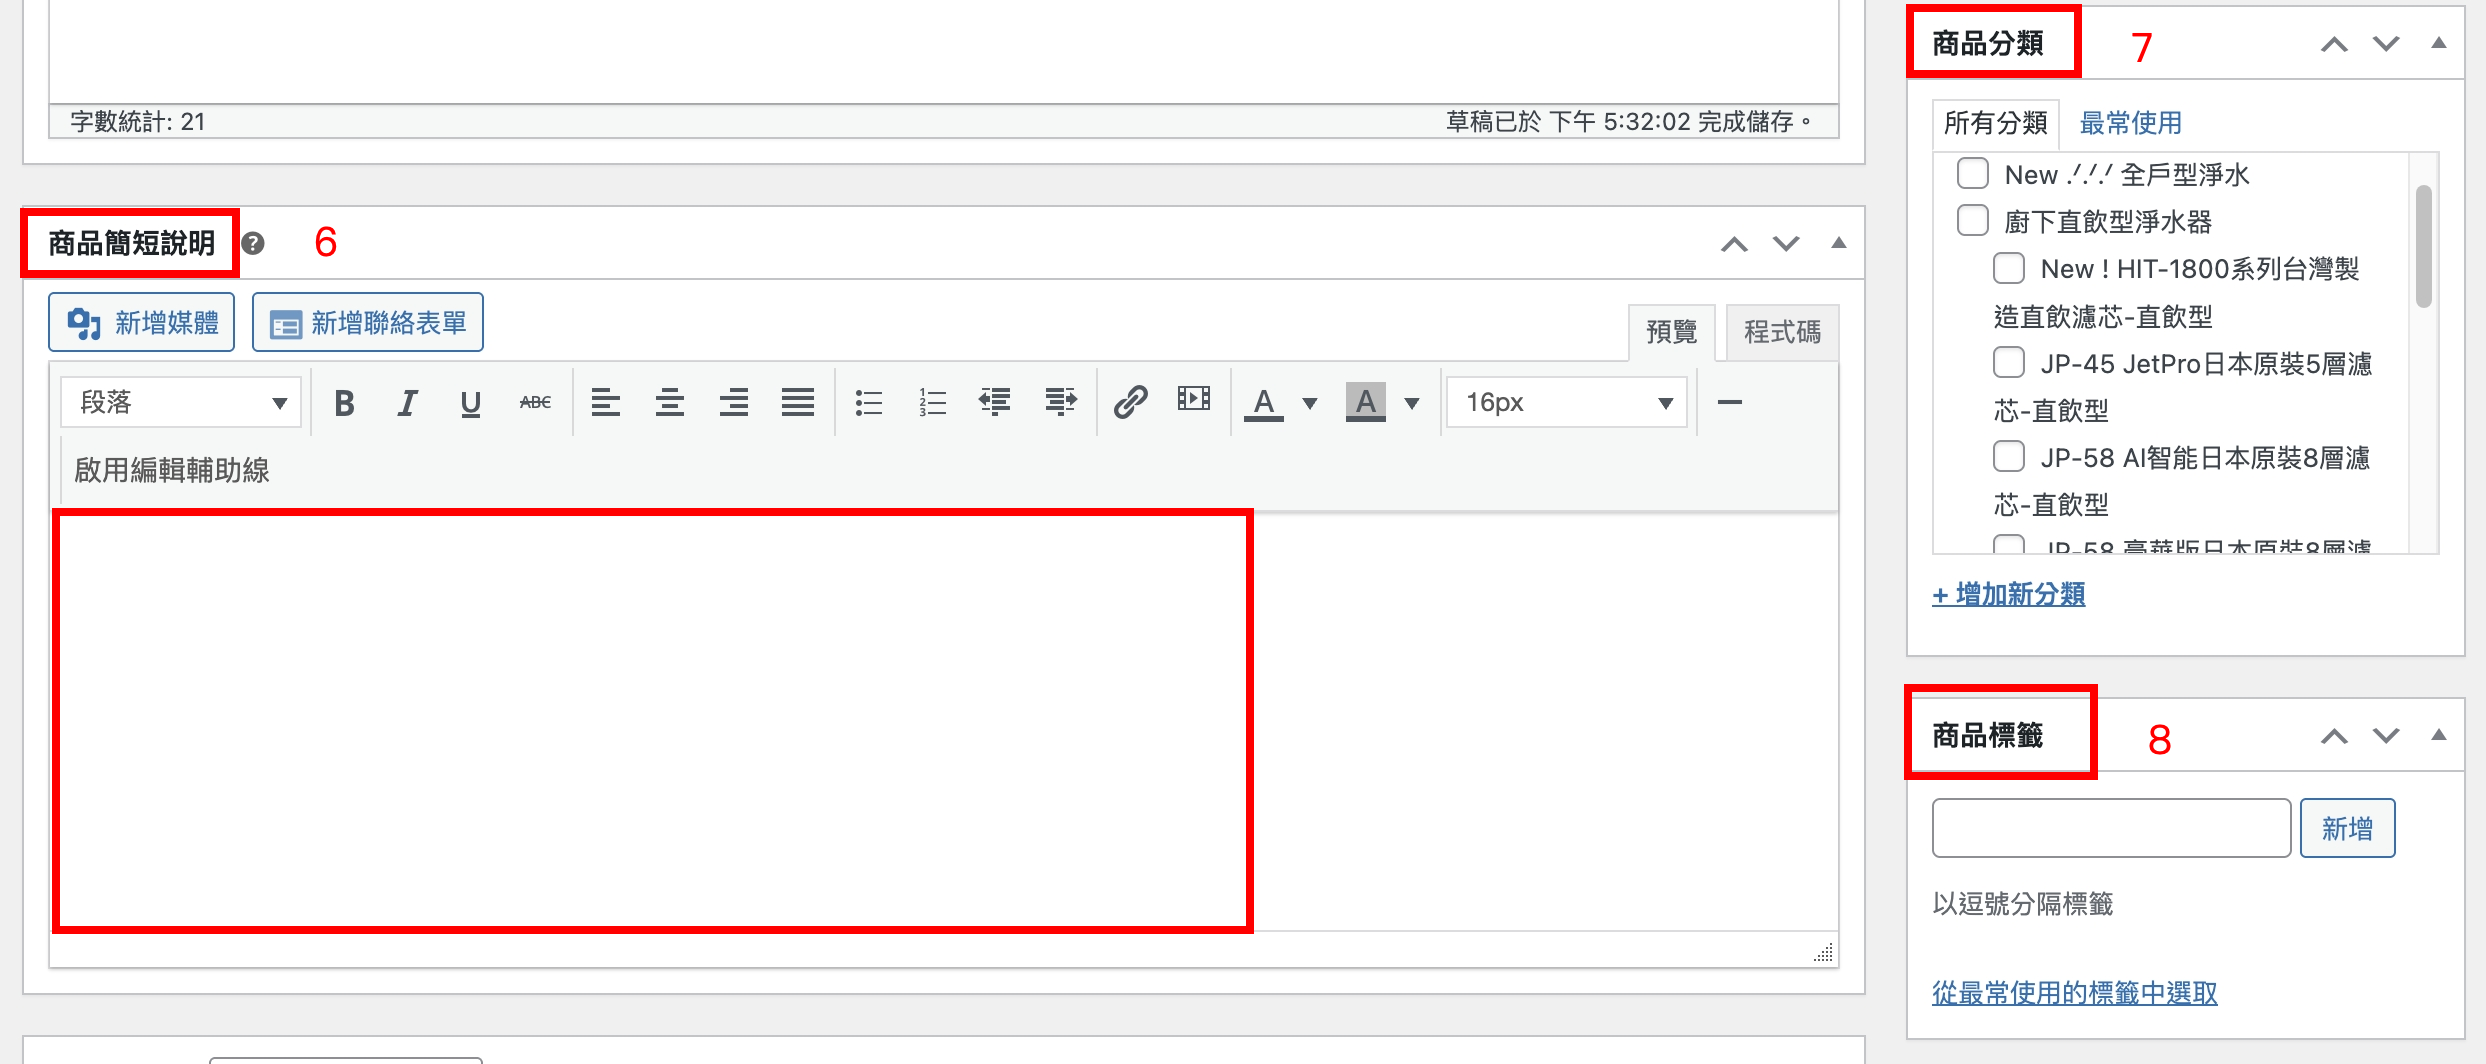Toggle bold formatting in the short description editor
The height and width of the screenshot is (1064, 2486).
[344, 403]
